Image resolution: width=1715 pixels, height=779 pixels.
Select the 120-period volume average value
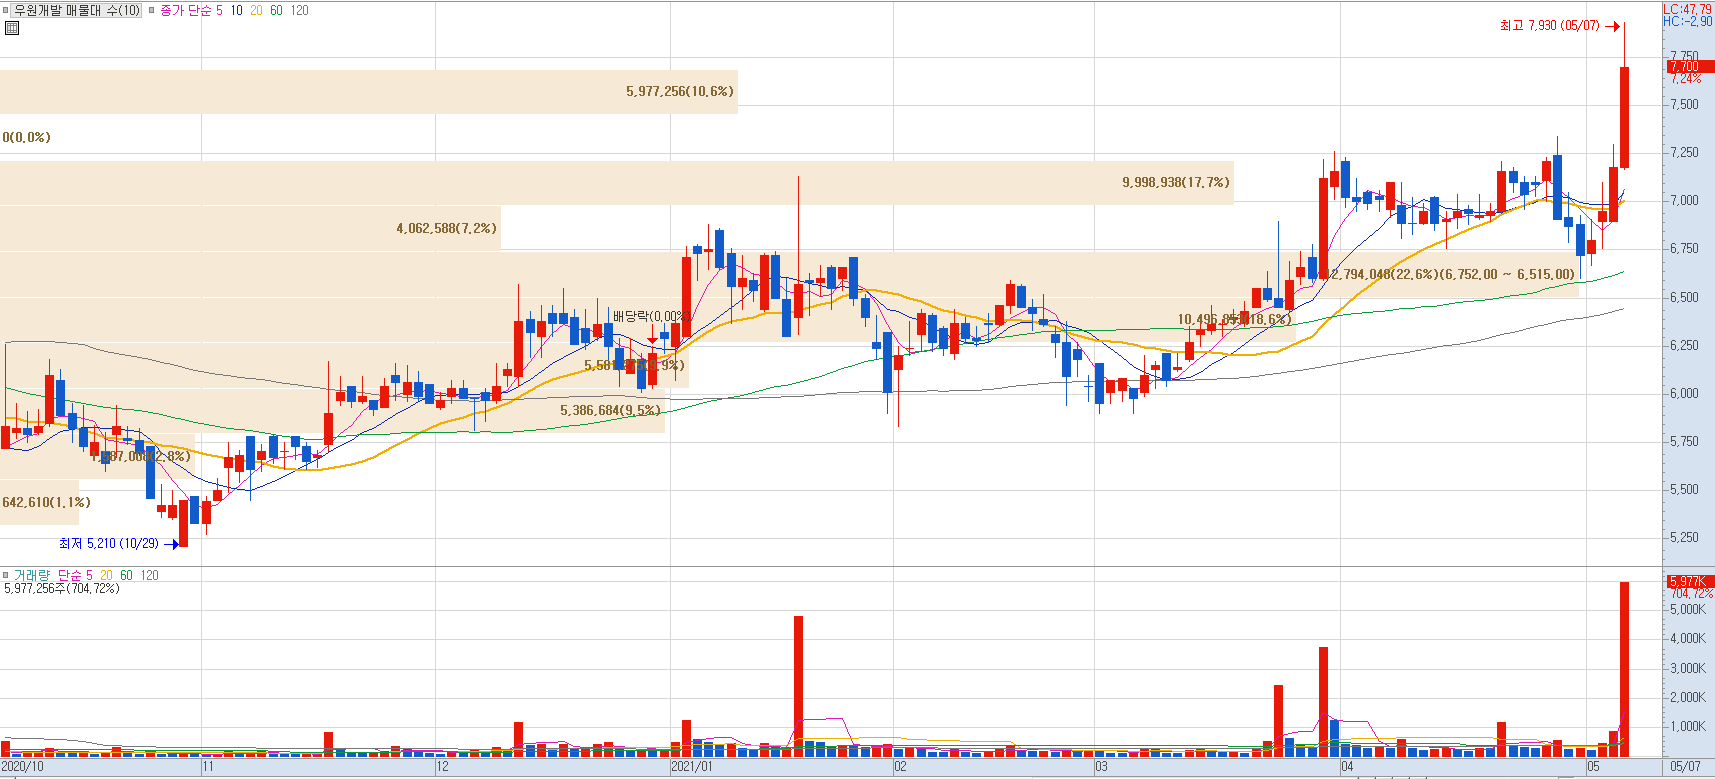[149, 575]
